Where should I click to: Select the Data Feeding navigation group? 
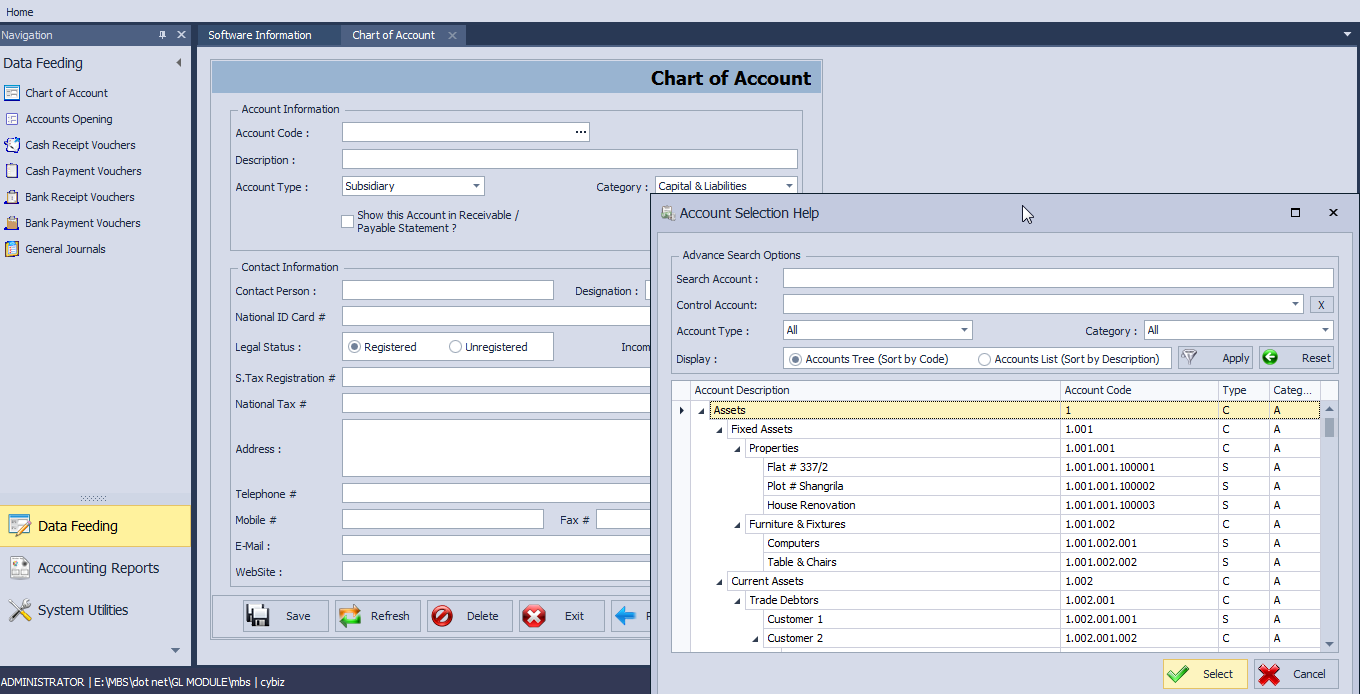(95, 526)
